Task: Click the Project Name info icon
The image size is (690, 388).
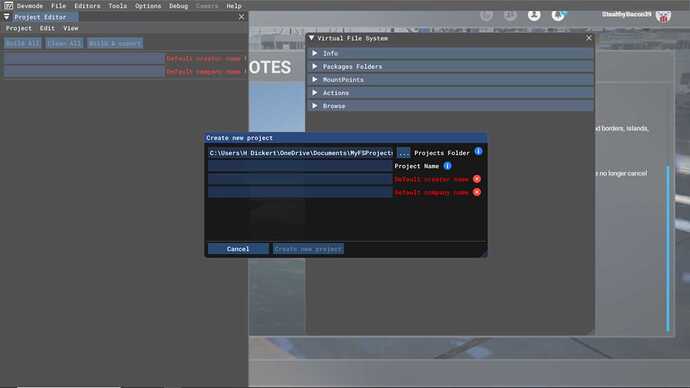Action: (x=447, y=166)
